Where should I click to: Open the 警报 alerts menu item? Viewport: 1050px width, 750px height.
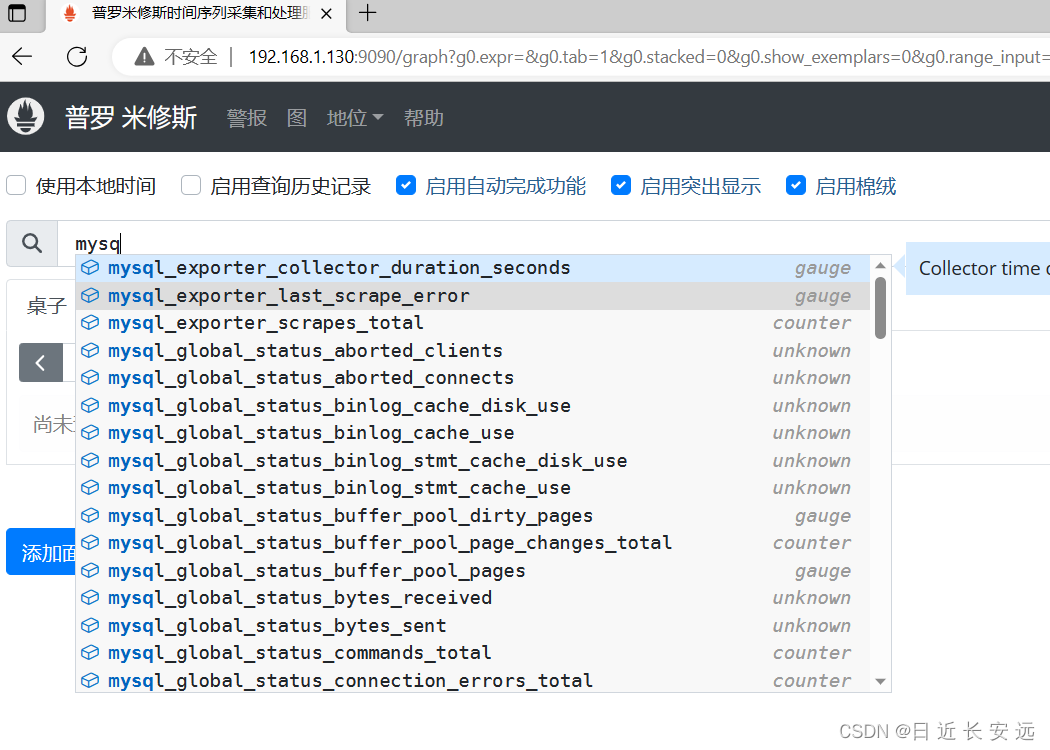(x=246, y=118)
